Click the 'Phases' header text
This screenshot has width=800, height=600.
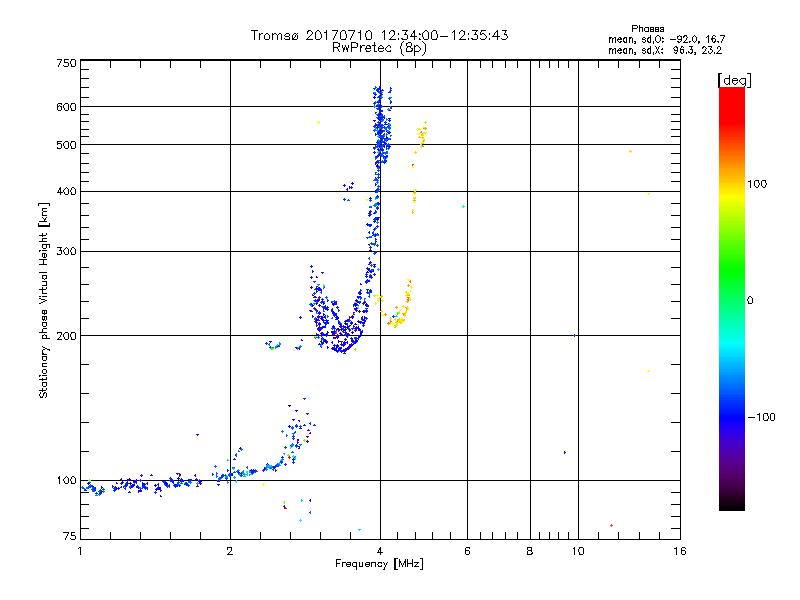pos(647,29)
